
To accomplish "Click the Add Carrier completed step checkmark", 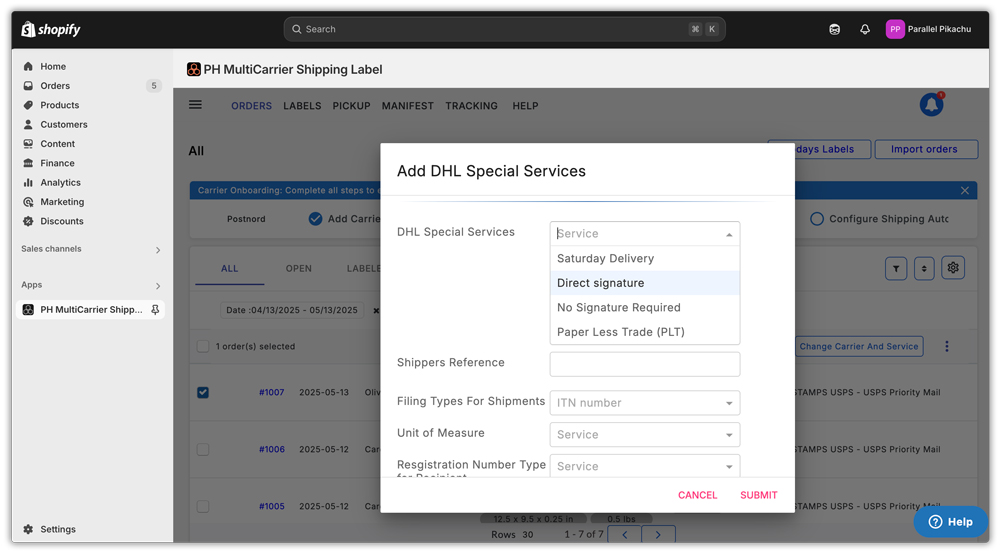I will pos(315,219).
